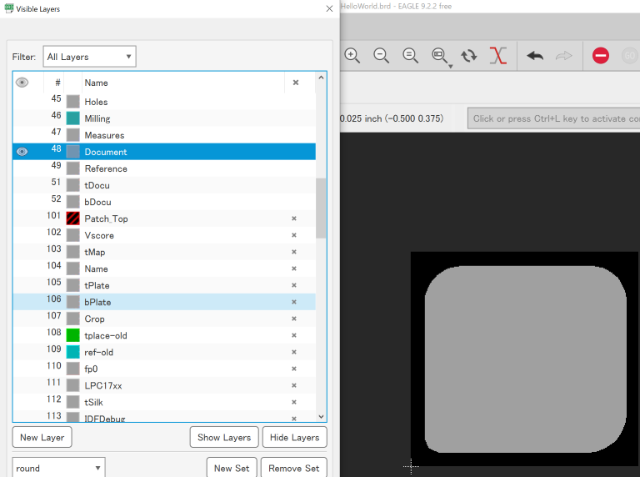Click the grayed GO icon in toolbar
The height and width of the screenshot is (477, 640).
[630, 55]
